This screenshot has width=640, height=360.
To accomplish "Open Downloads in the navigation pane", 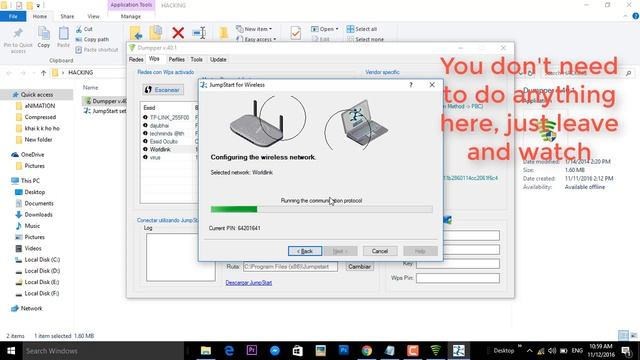I will coord(38,214).
